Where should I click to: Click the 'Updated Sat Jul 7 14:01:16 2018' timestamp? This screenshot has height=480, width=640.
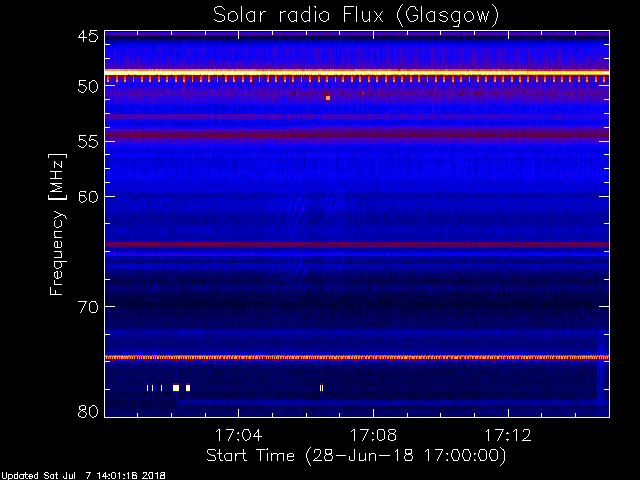click(x=83, y=476)
